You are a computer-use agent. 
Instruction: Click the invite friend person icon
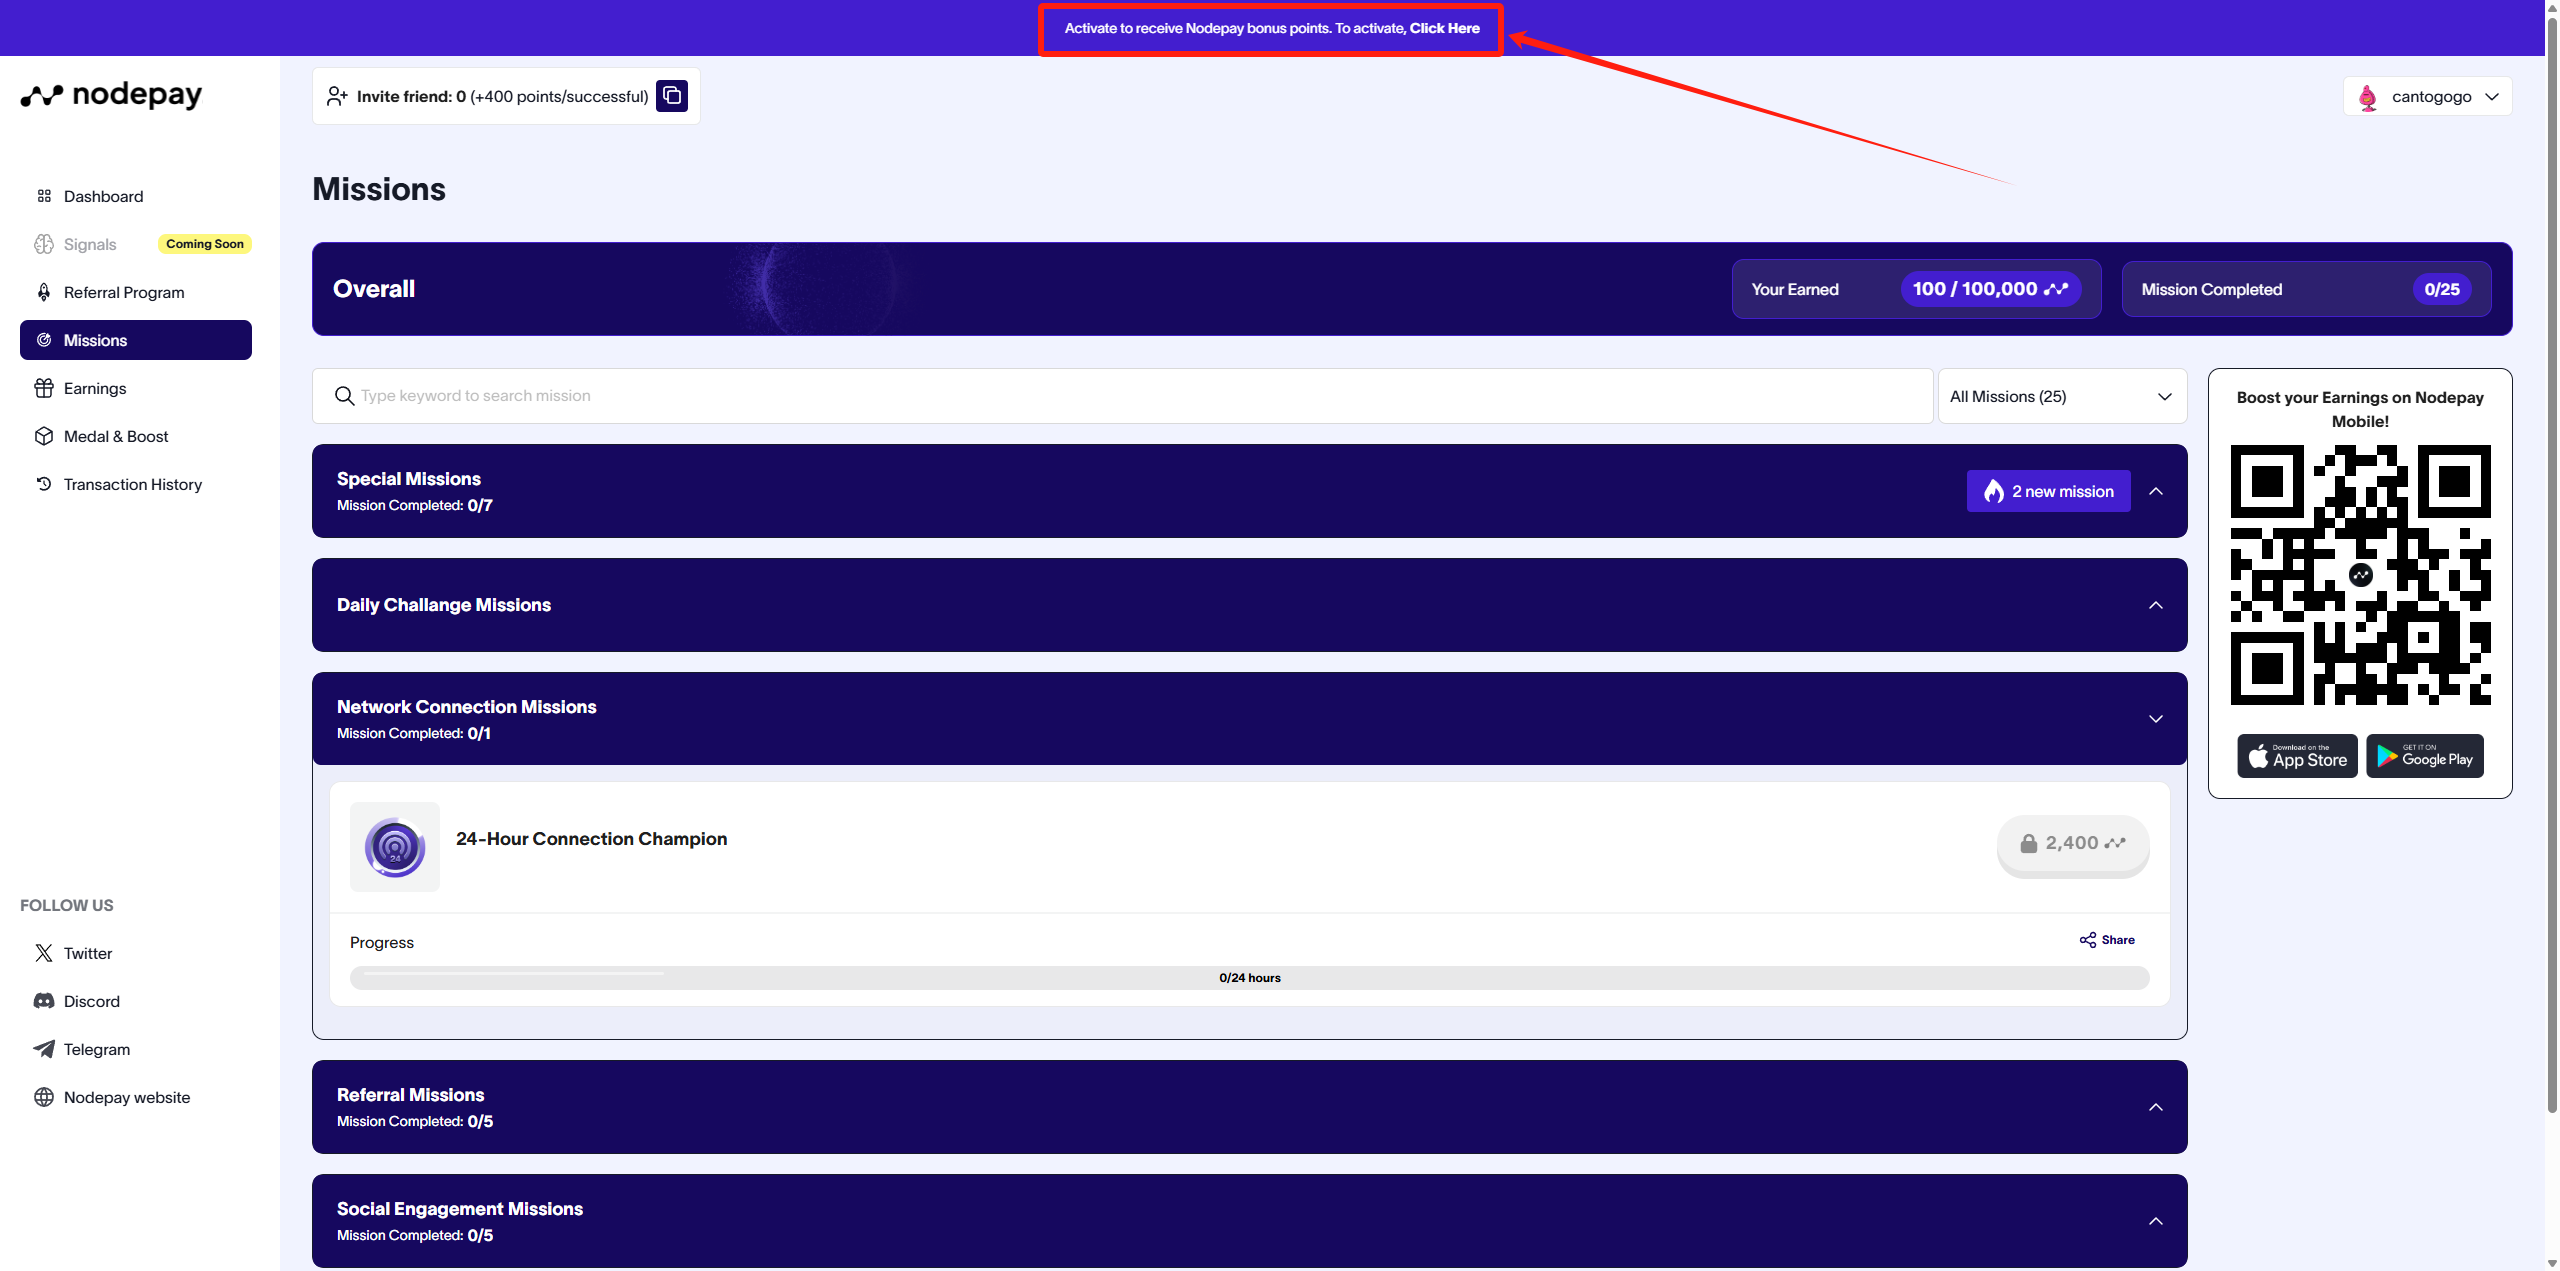click(x=337, y=96)
